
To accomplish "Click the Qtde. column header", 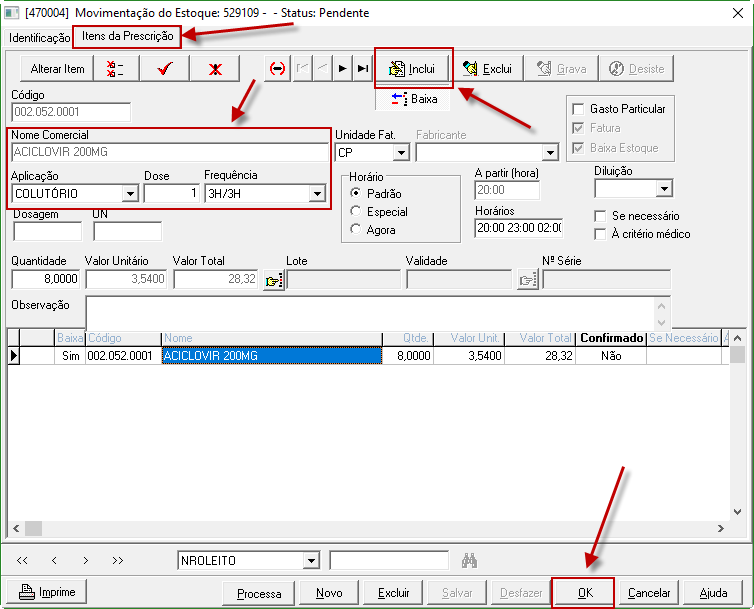I will coord(408,338).
